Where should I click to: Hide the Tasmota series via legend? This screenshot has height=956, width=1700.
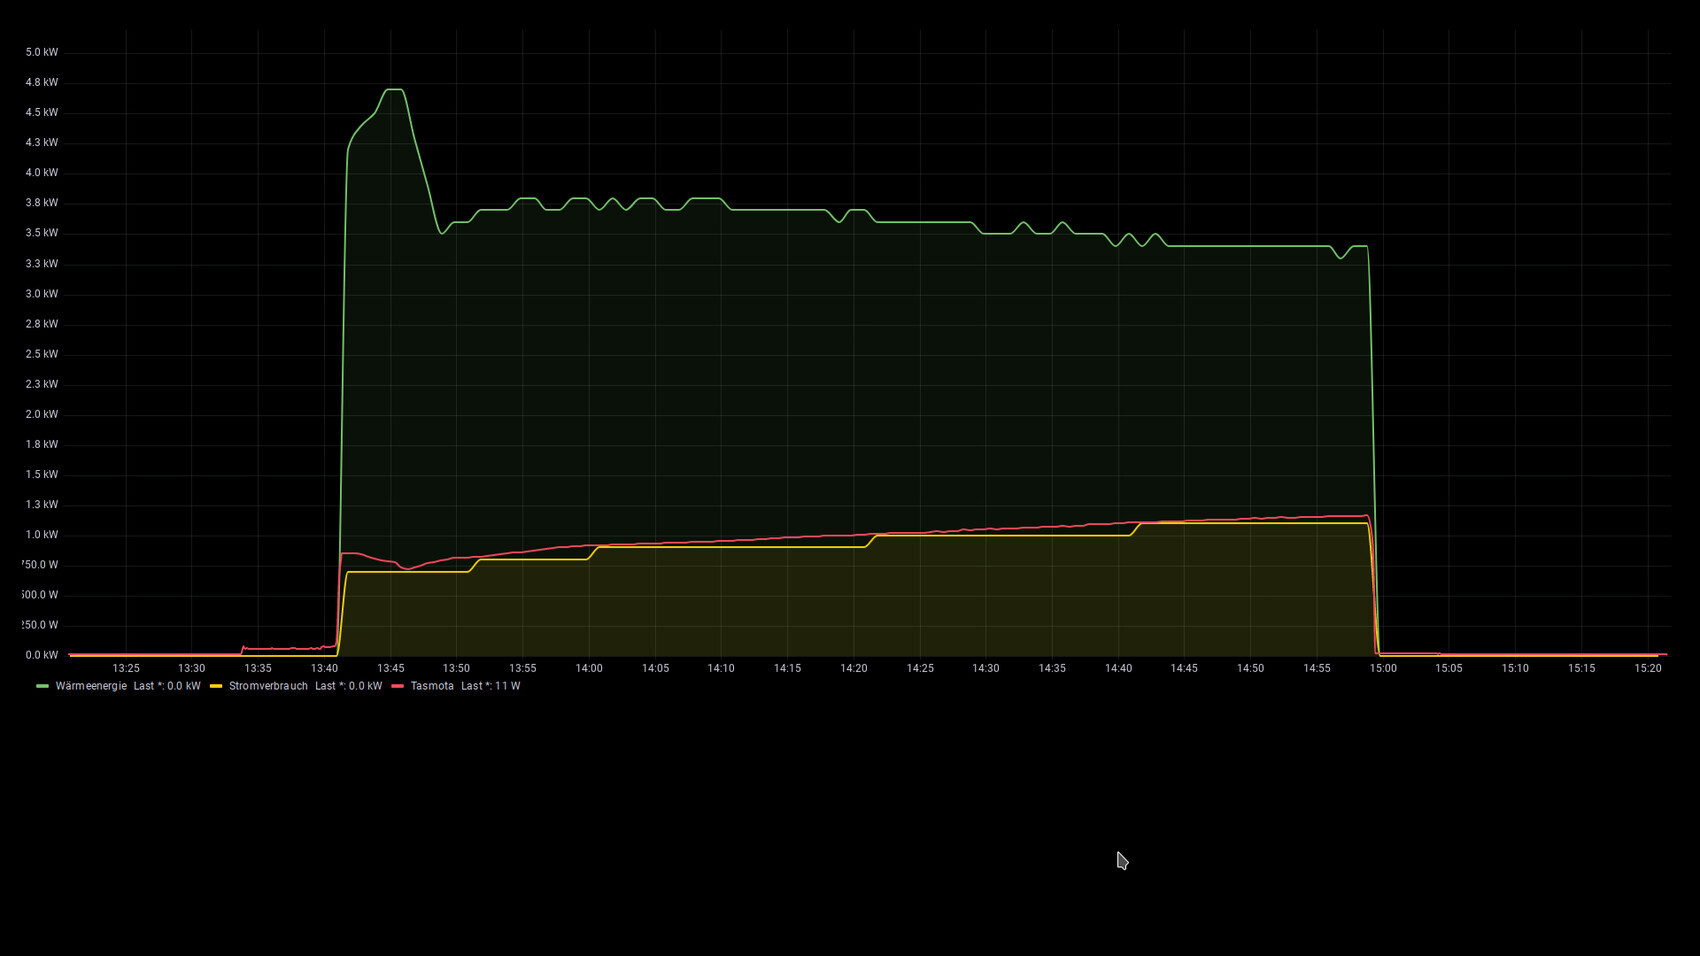tap(432, 686)
